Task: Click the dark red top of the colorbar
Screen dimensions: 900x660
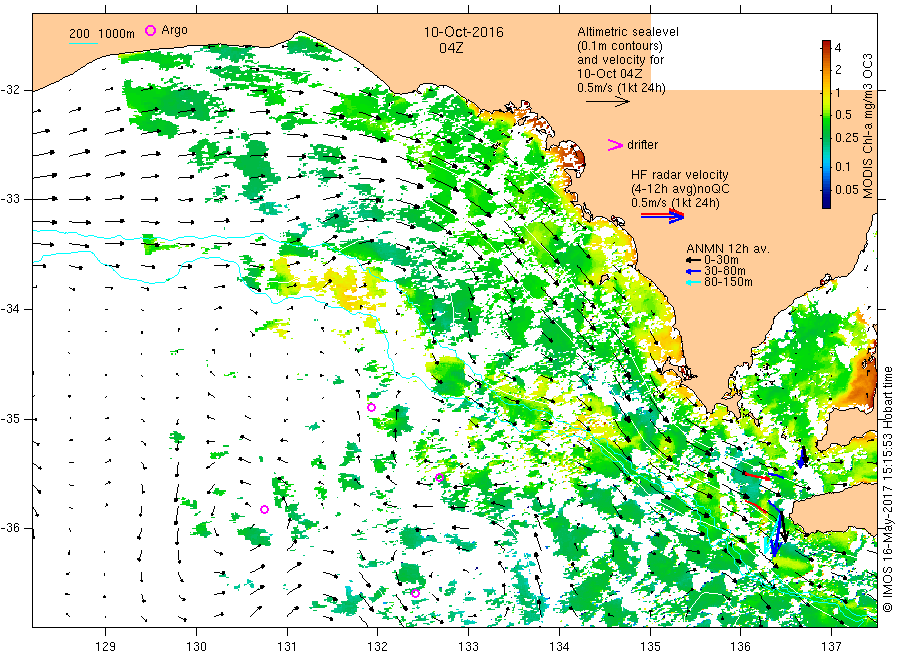Action: (x=826, y=45)
